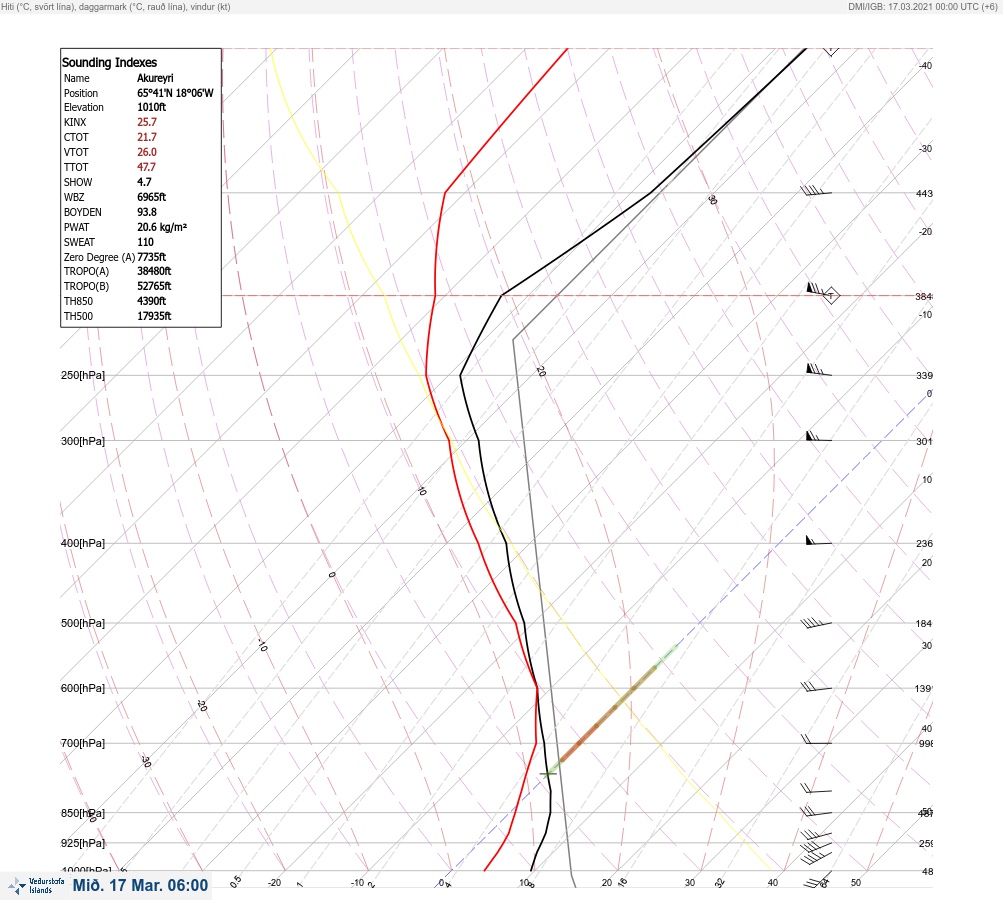Click the BOYDEN value 93.8
This screenshot has width=1003, height=900.
point(146,212)
